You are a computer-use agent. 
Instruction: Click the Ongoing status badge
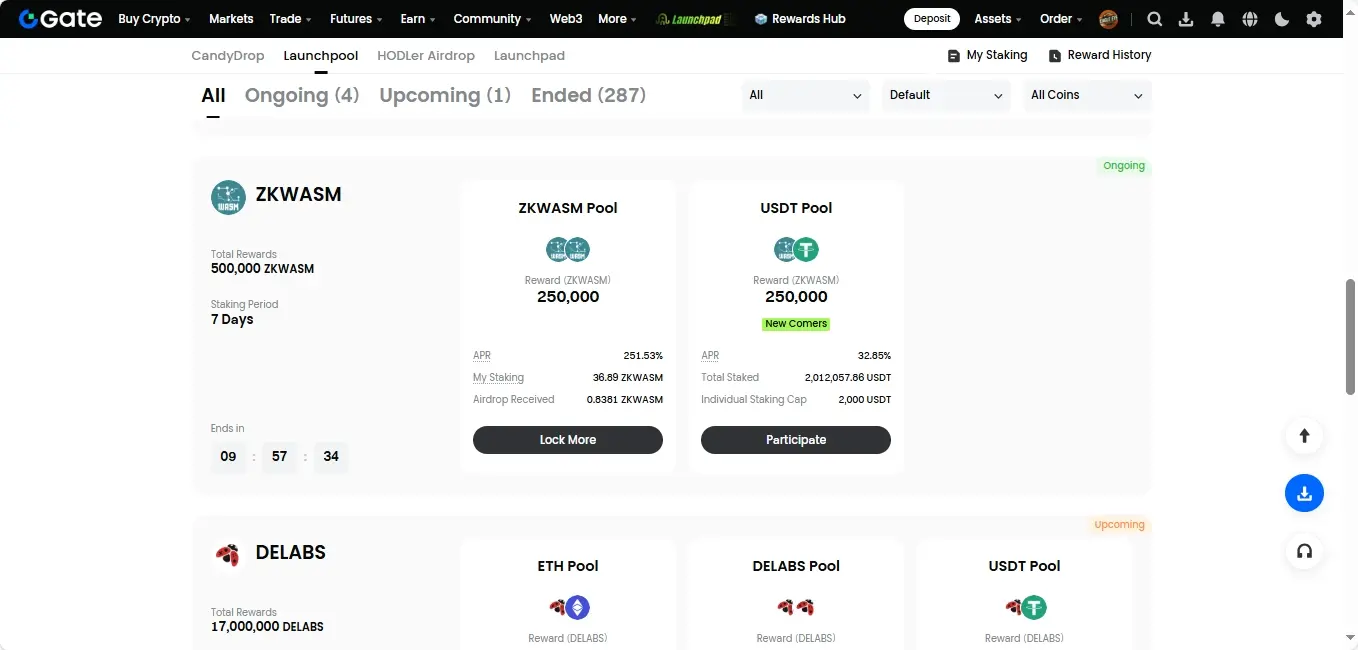tap(1124, 166)
